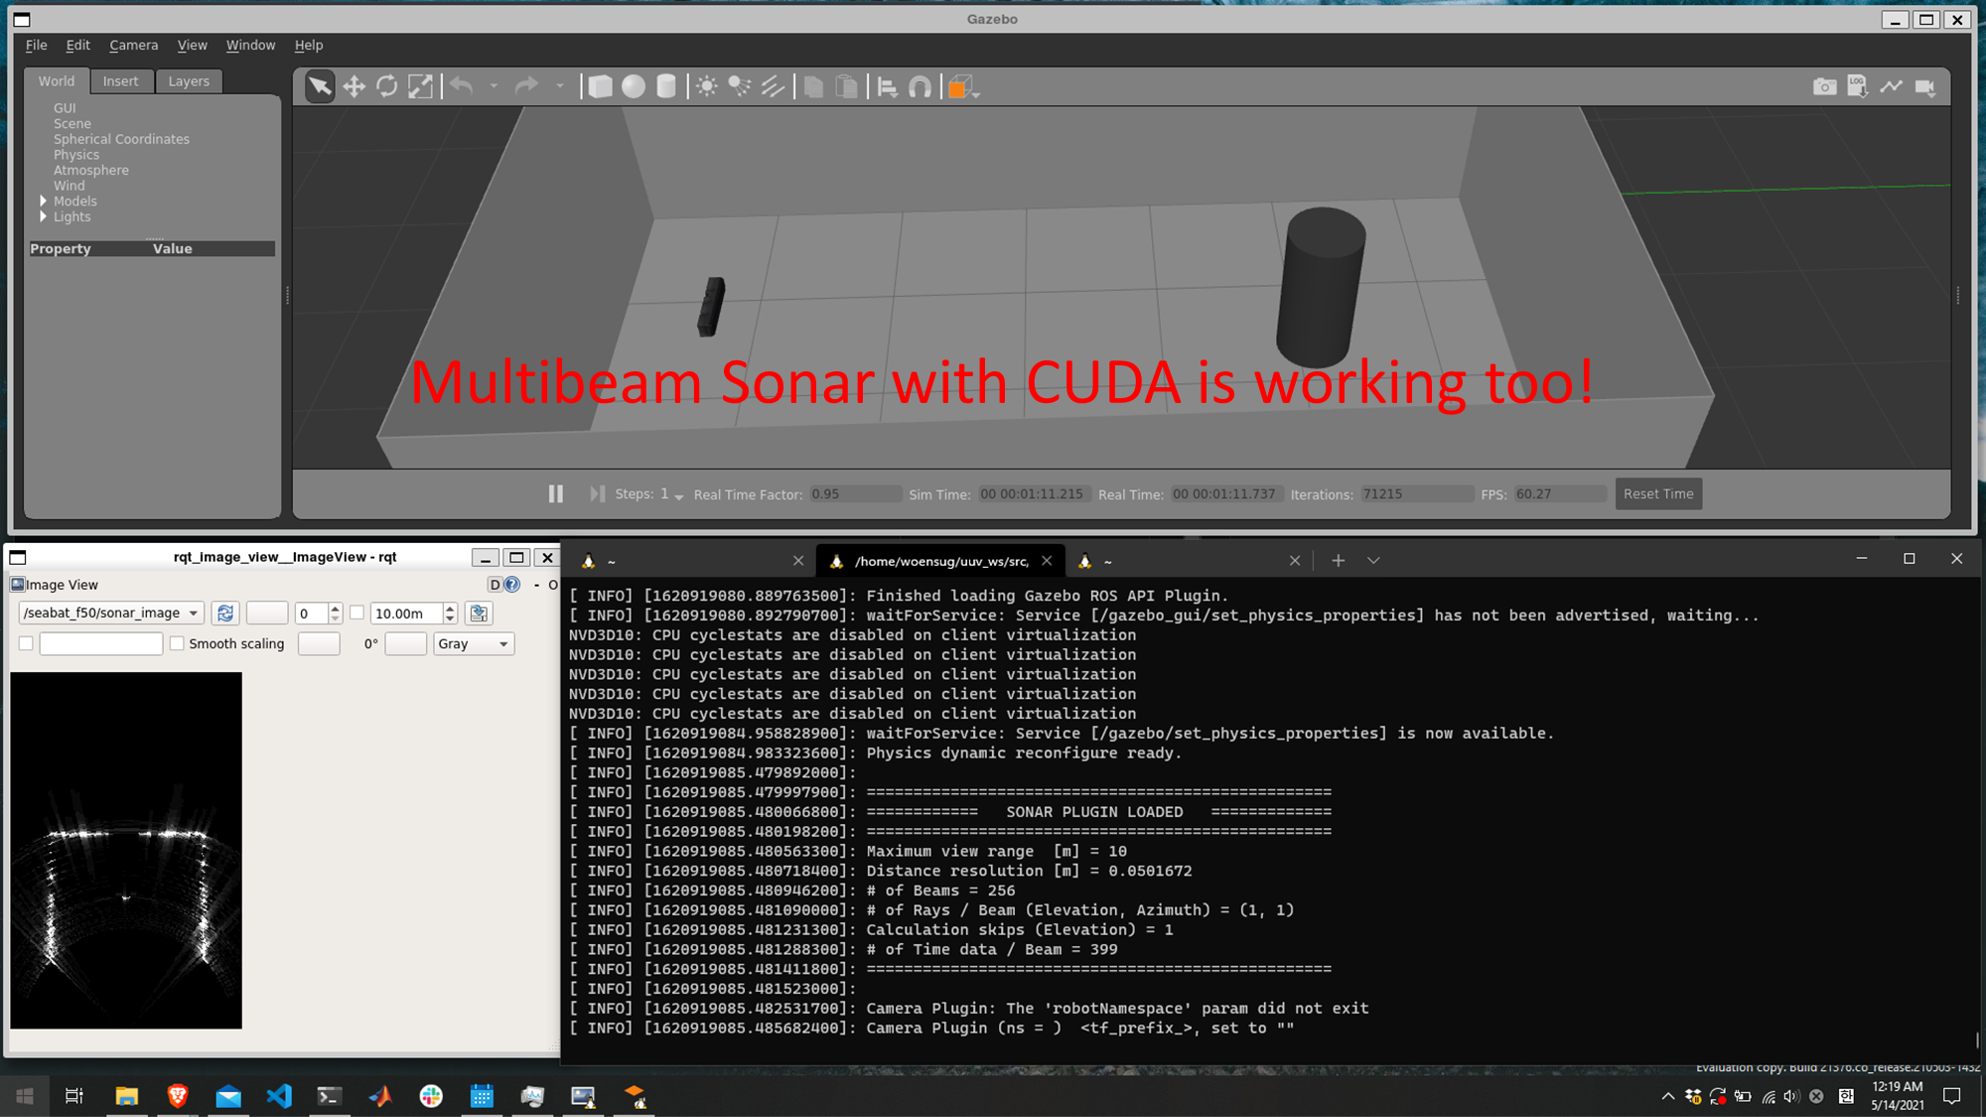
Task: Click the Redo arrow in Gazebo toolbar
Action: pos(526,87)
